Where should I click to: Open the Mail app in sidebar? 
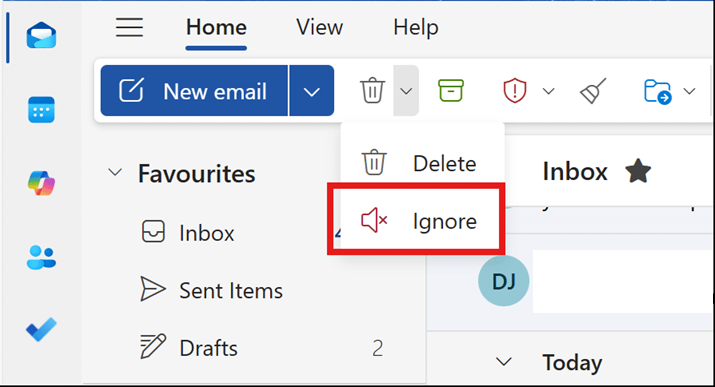point(41,35)
